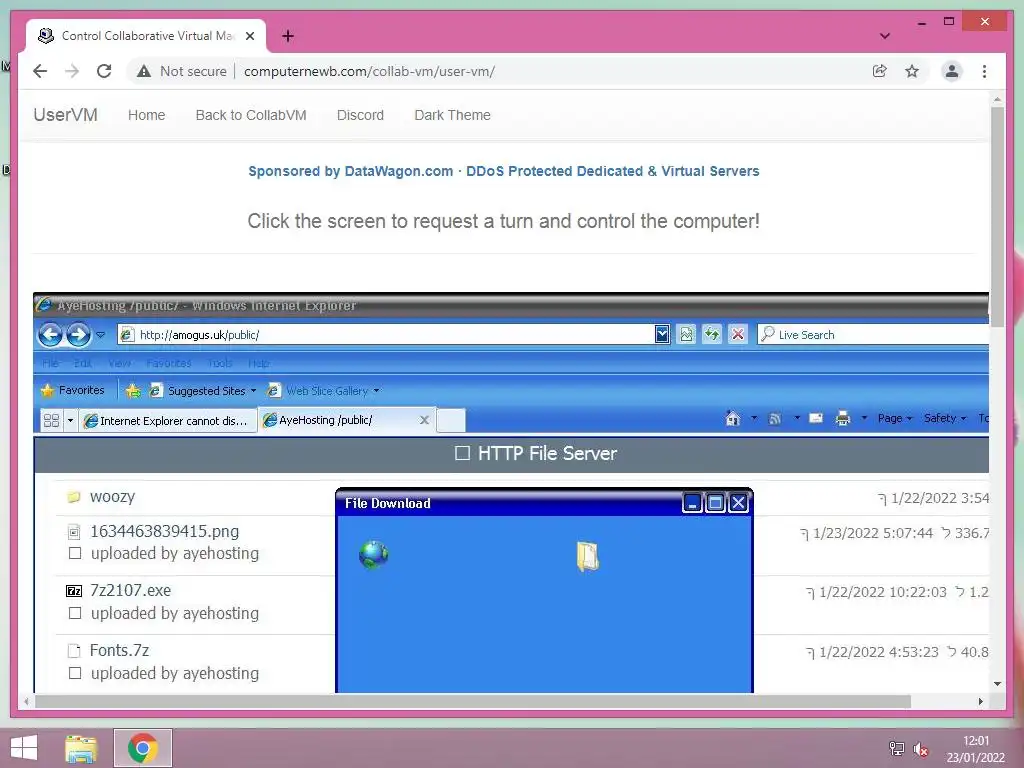Screen dimensions: 1024x768
Task: Bookmark this page with the star icon
Action: point(912,71)
